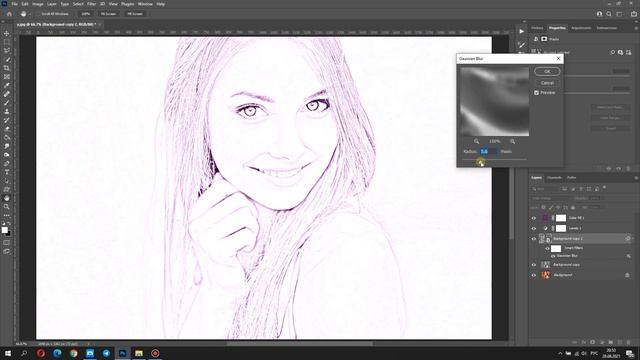
Task: Hide the Background layer
Action: tap(533, 275)
